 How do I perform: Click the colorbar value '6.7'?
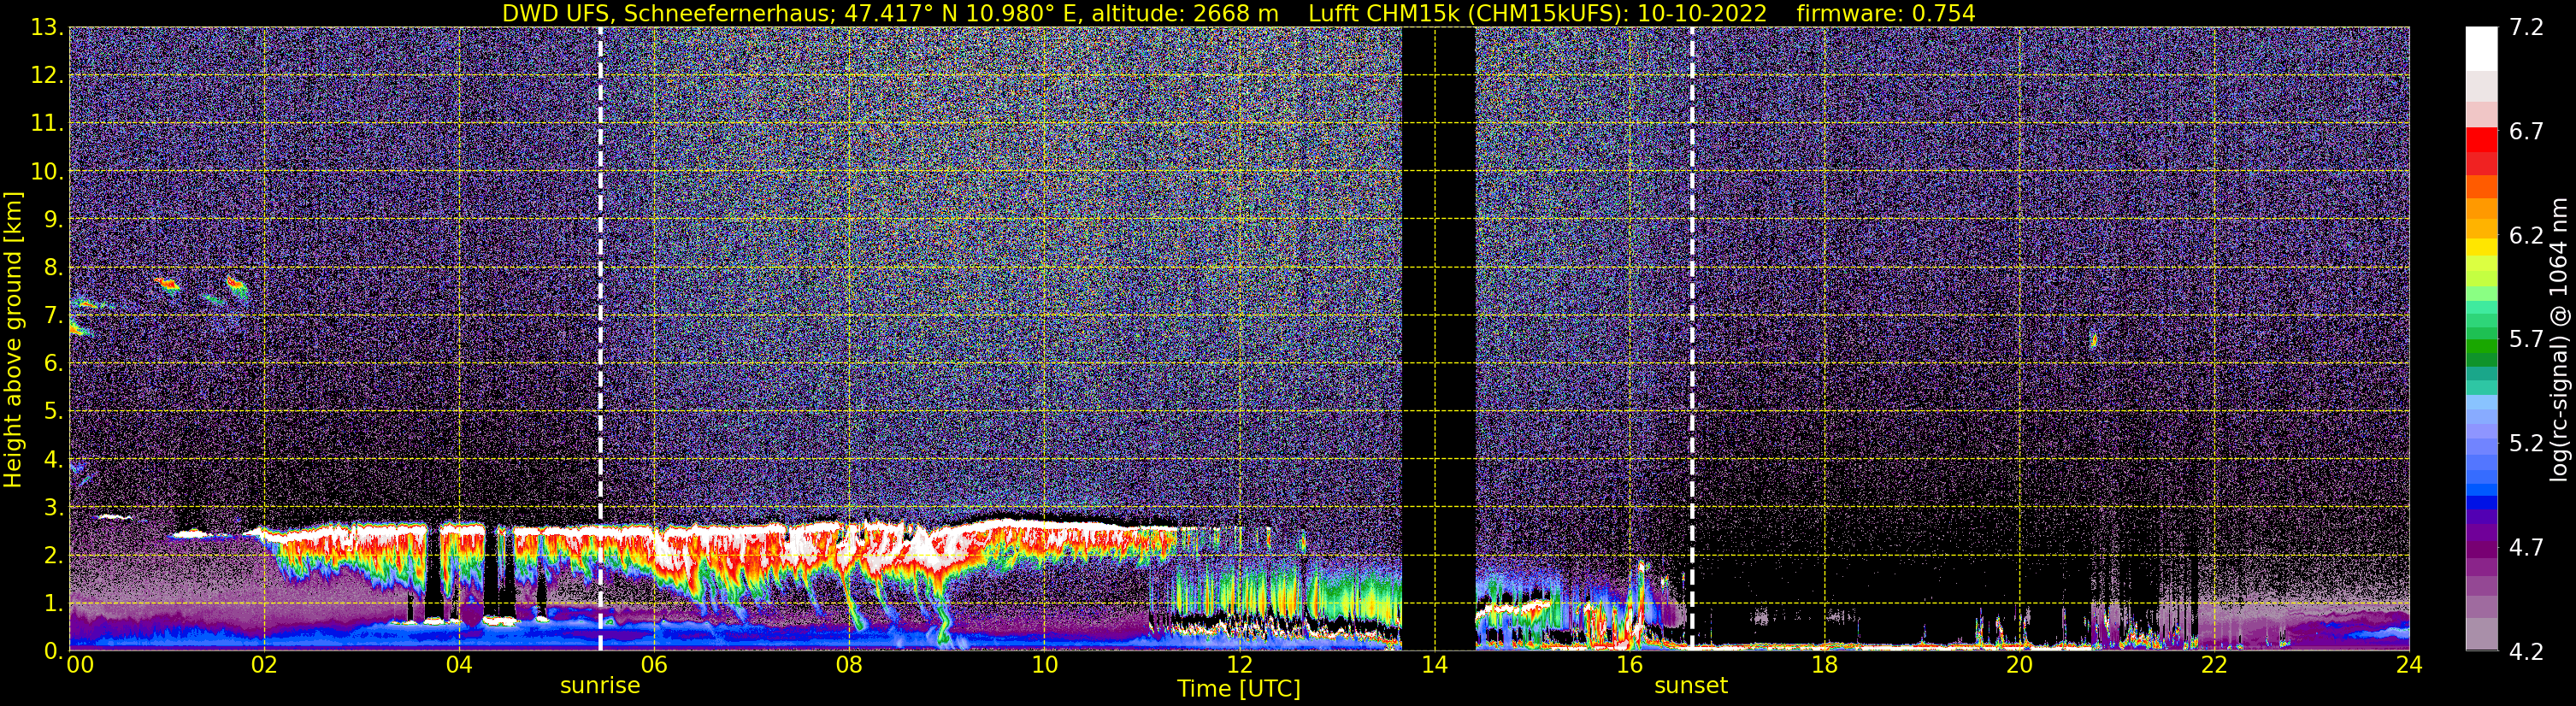click(x=2527, y=131)
